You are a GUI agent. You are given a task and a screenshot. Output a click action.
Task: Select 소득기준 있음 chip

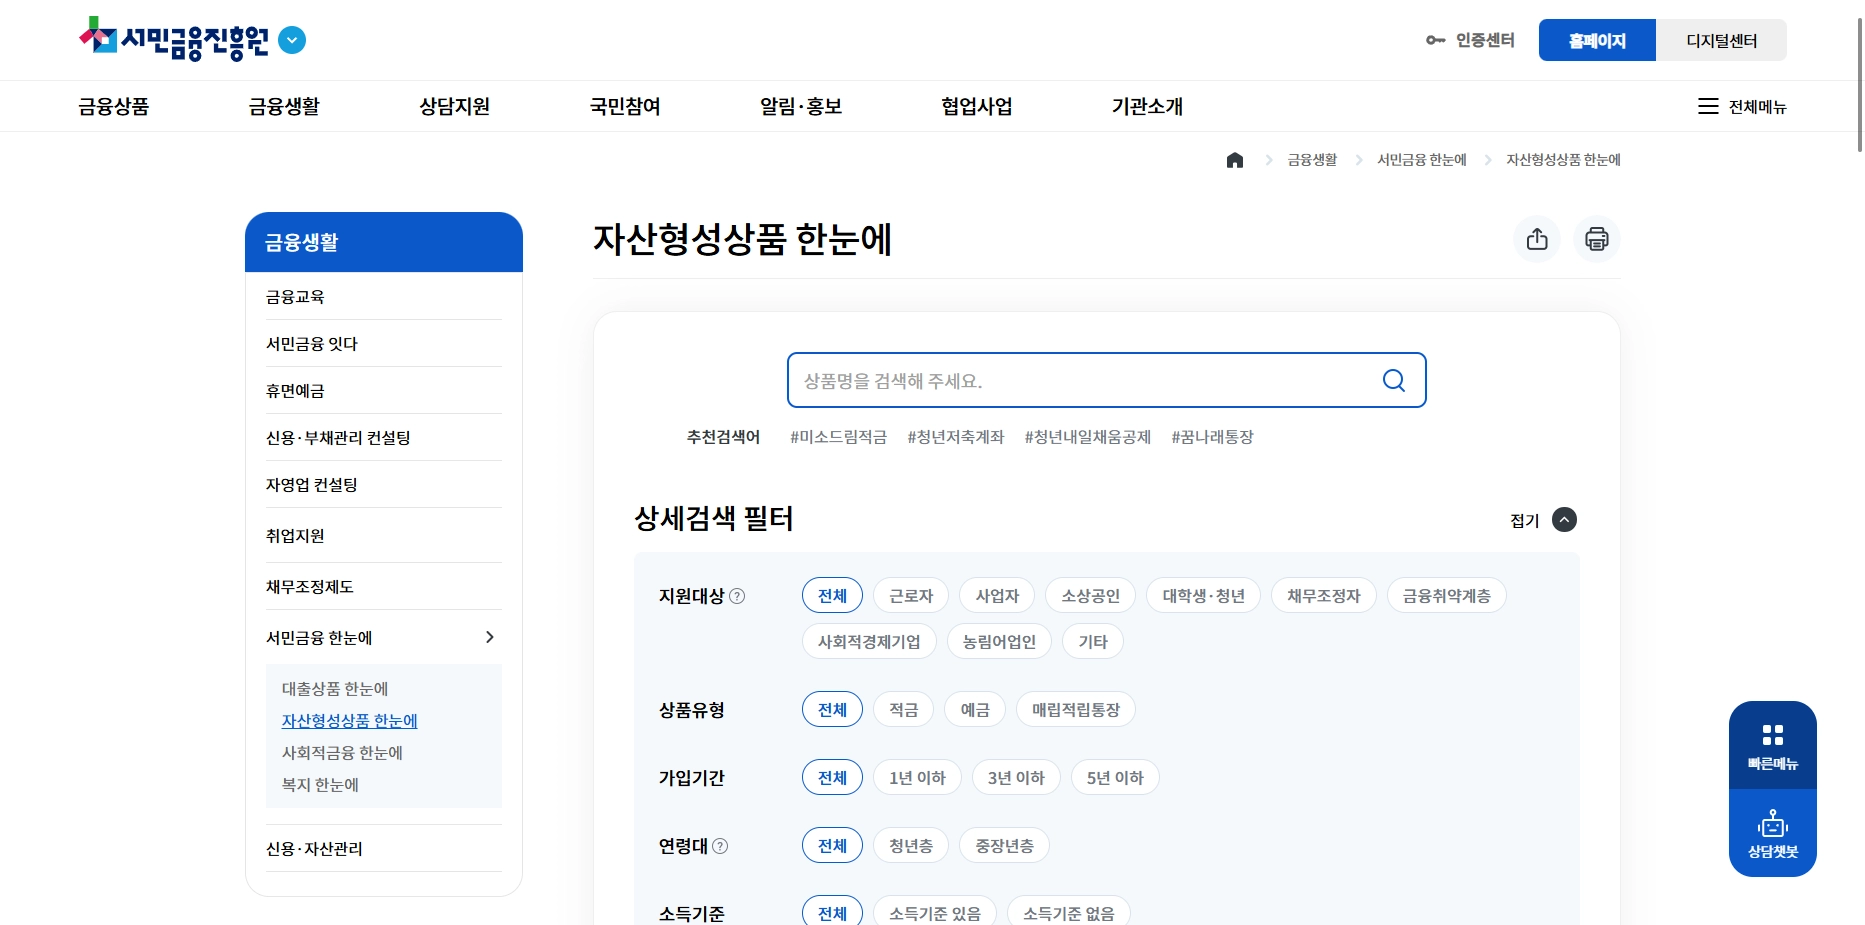934,911
